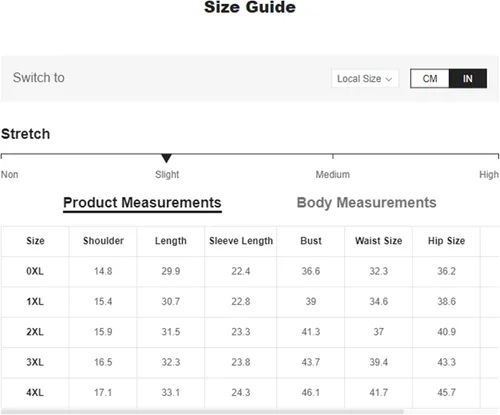Click shoulder value 14.8 for 0XL
This screenshot has width=500, height=415.
tap(103, 271)
